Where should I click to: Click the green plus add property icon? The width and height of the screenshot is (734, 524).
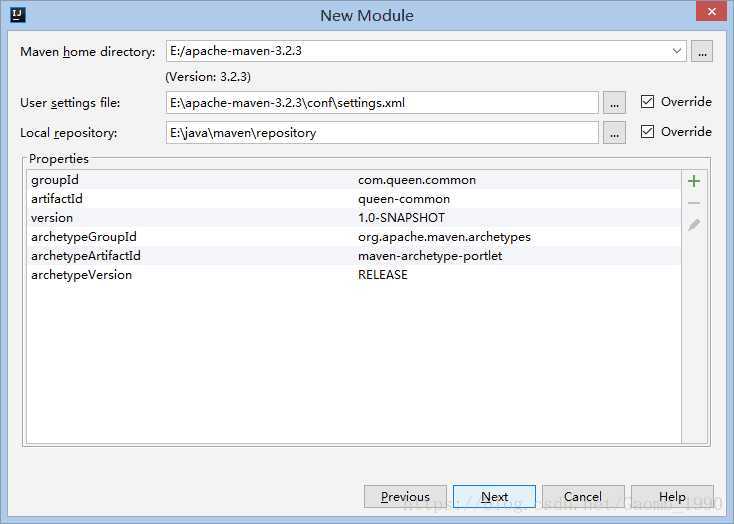click(694, 181)
